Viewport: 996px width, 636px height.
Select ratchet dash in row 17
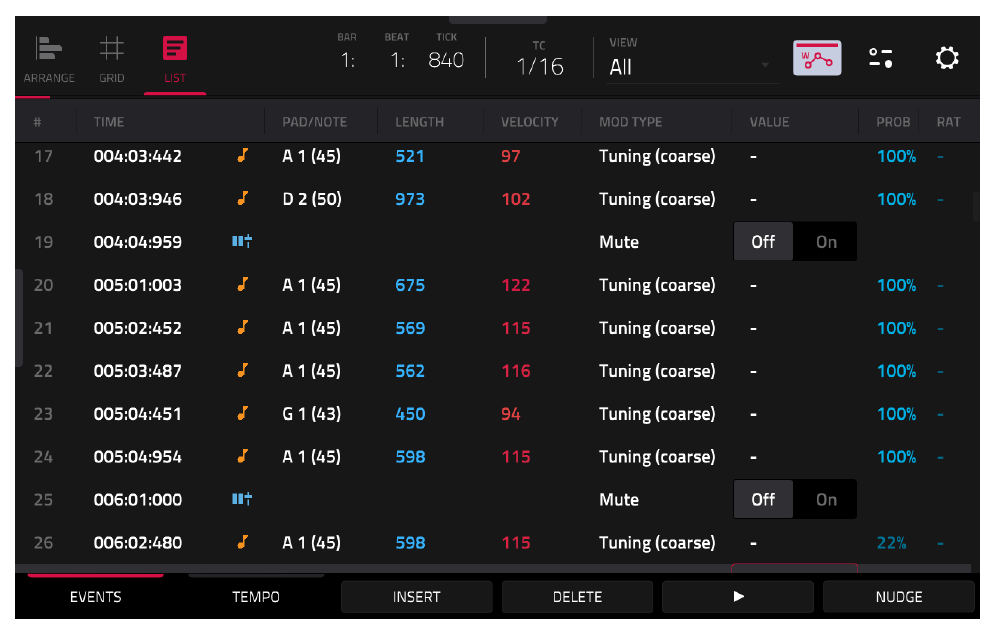[940, 156]
